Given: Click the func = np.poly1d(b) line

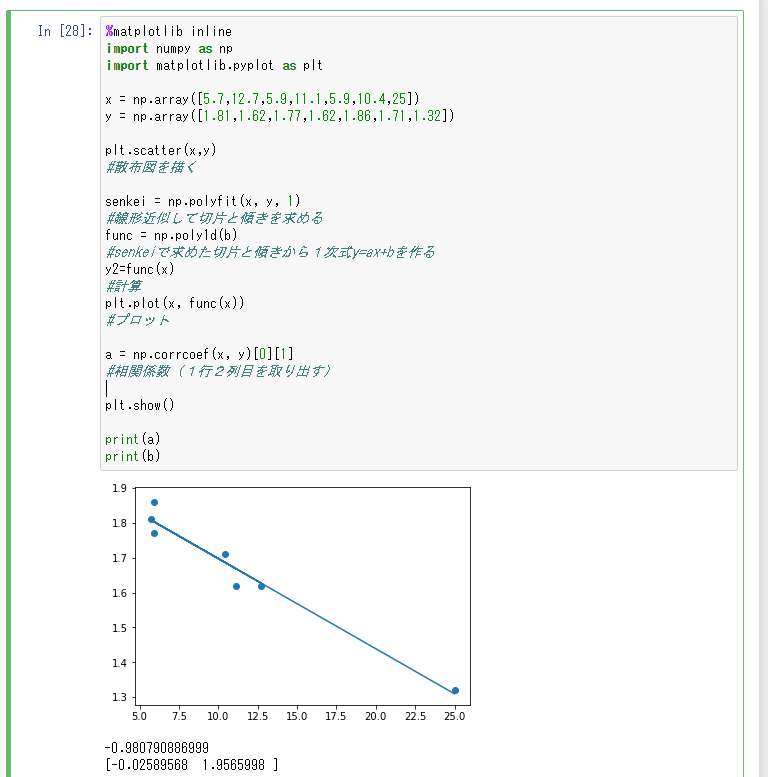Looking at the screenshot, I should (171, 235).
